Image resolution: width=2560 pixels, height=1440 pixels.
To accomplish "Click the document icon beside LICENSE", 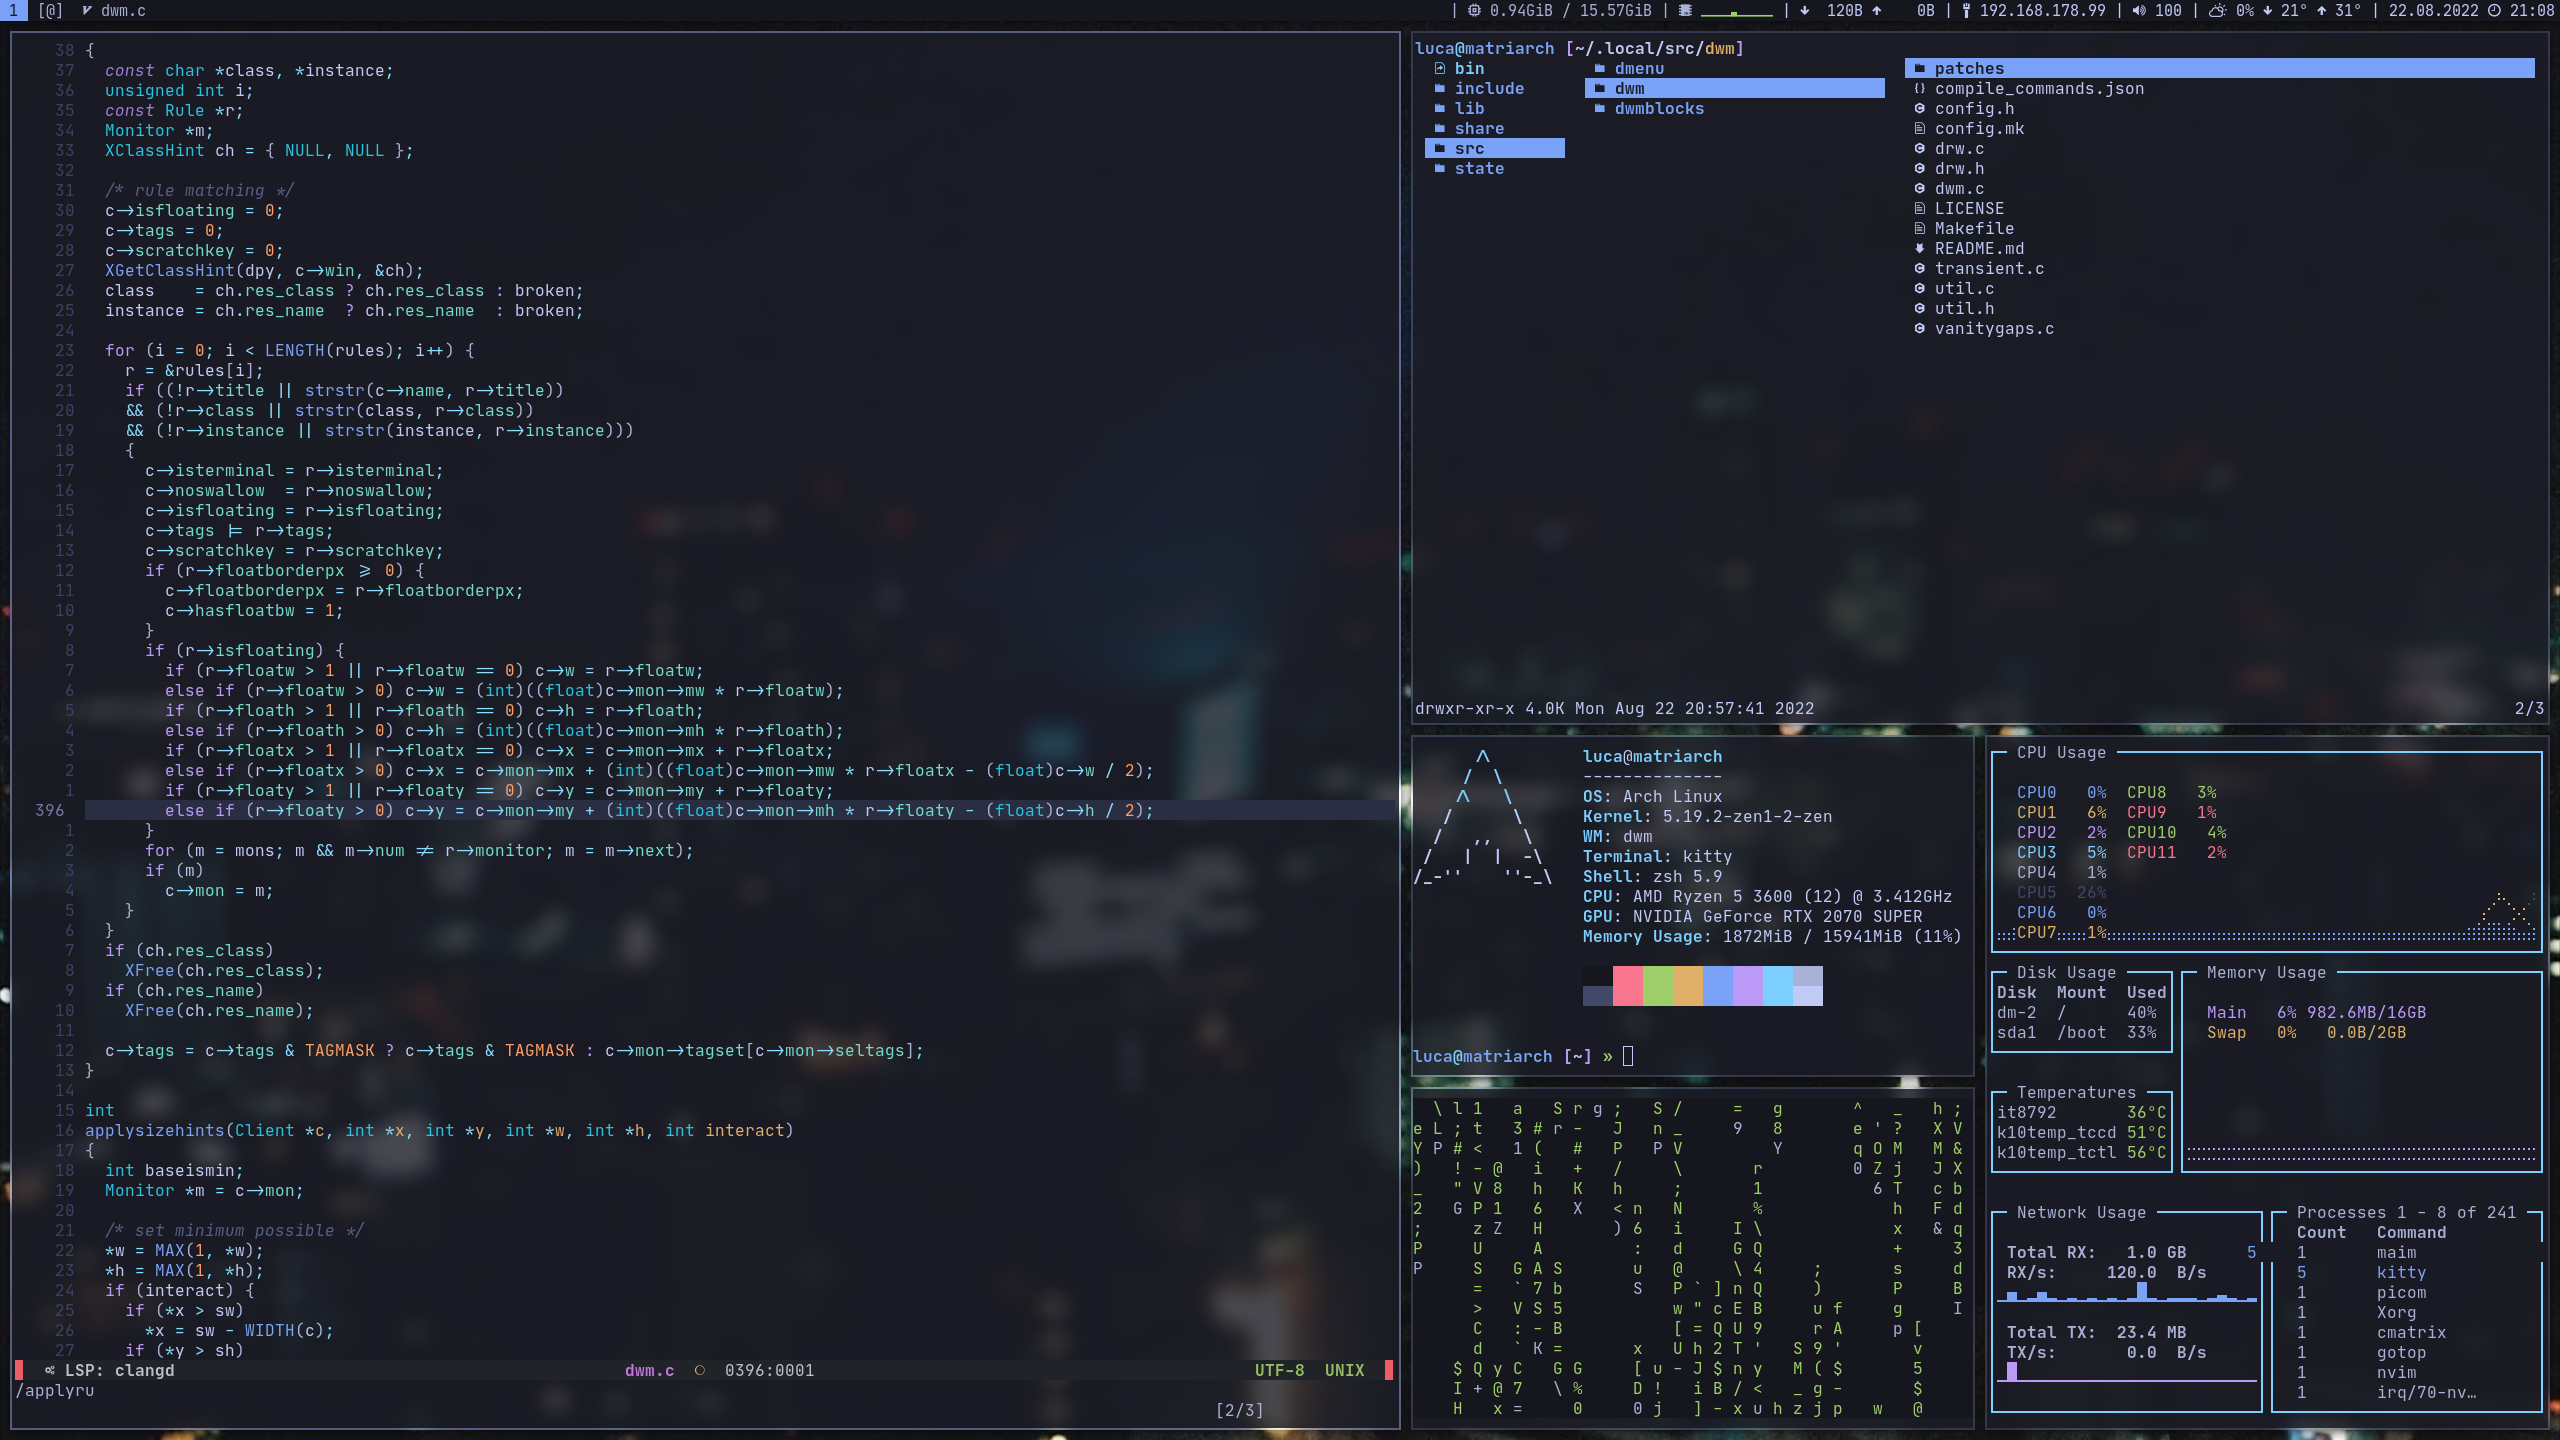I will coord(1920,208).
